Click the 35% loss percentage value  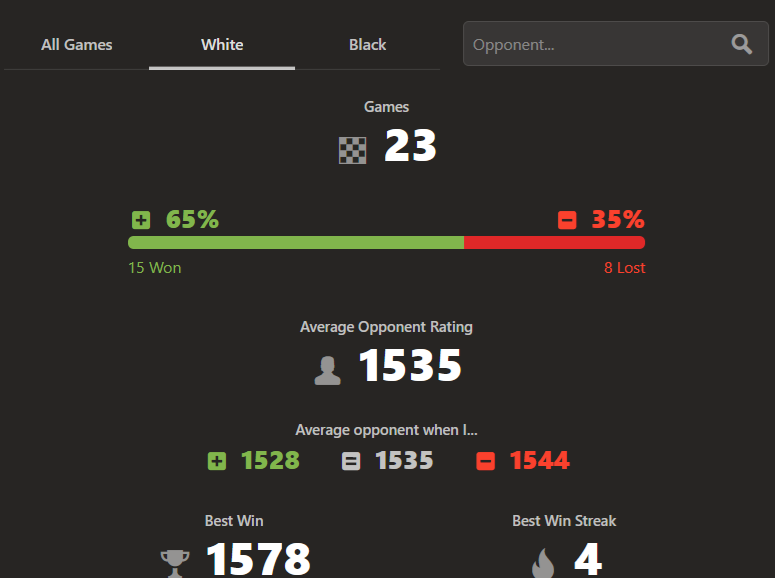(x=618, y=220)
